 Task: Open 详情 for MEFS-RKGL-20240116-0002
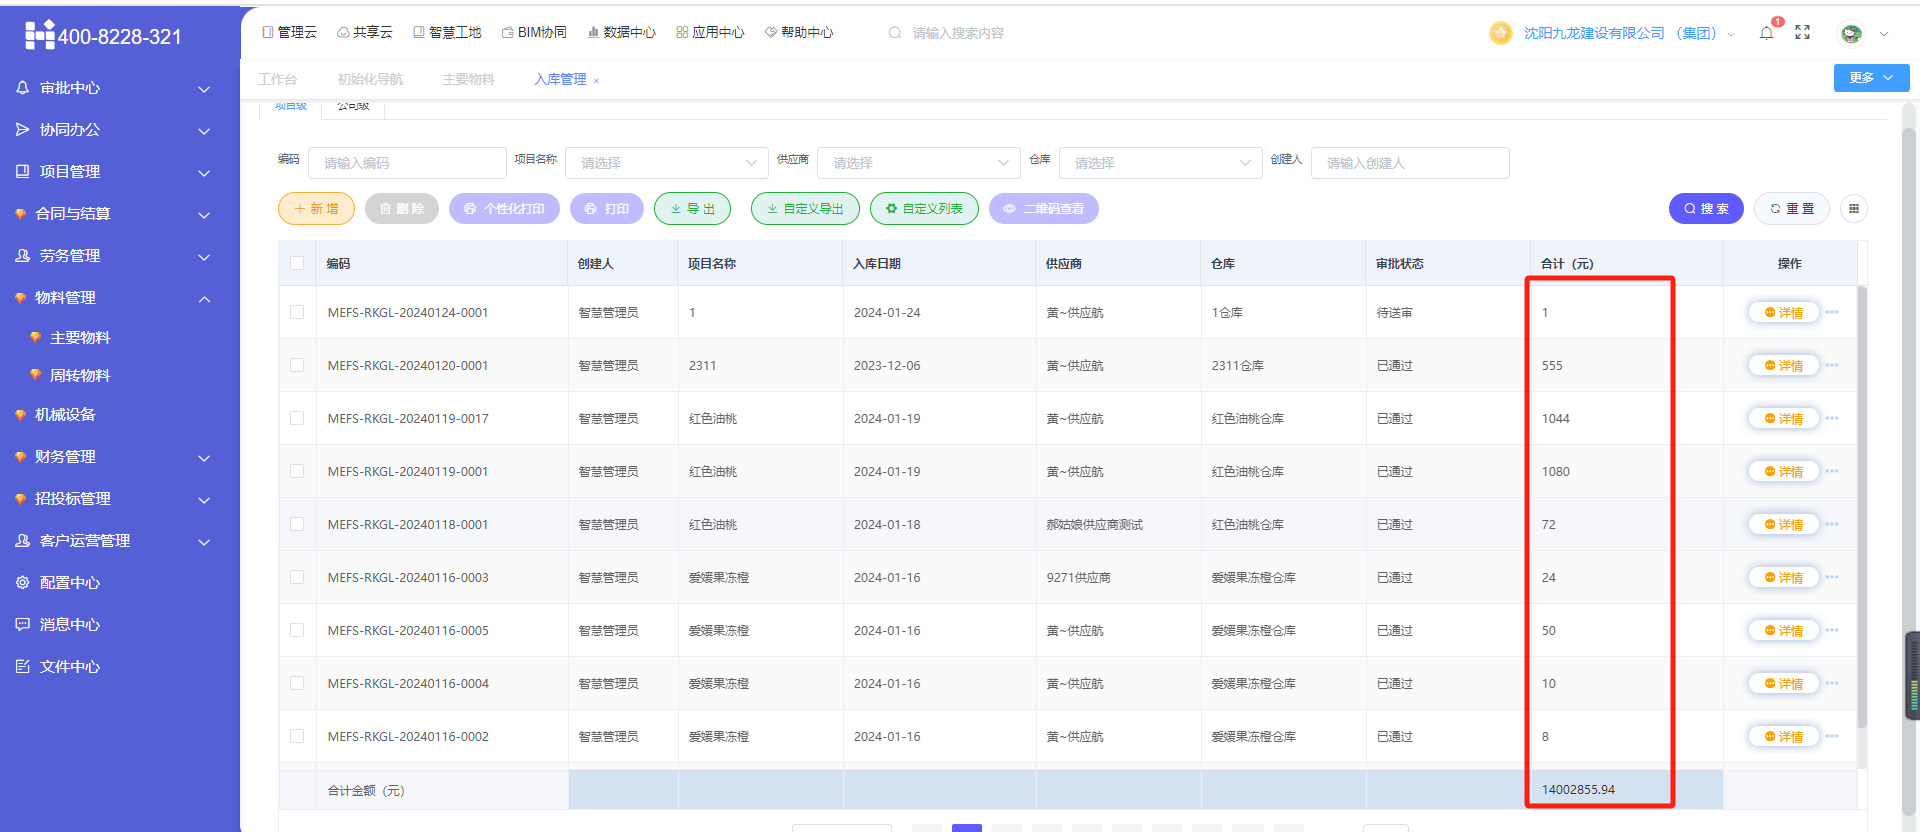coord(1783,736)
